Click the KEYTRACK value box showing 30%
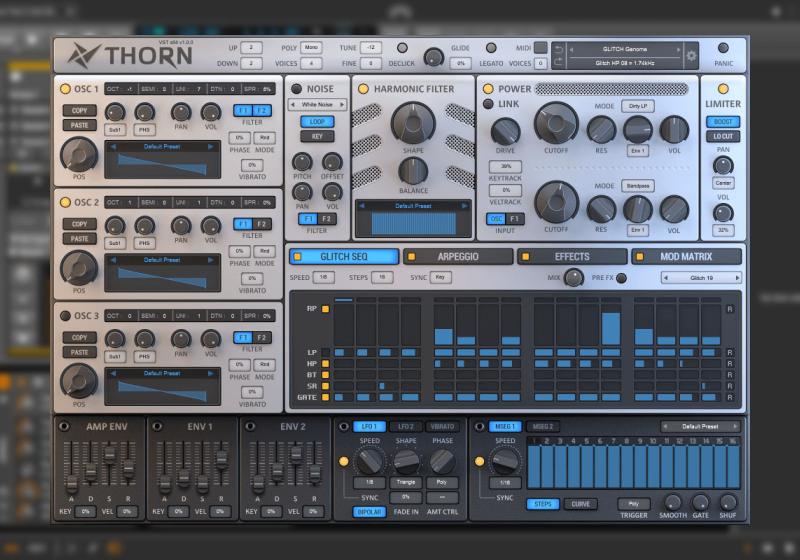Image resolution: width=800 pixels, height=560 pixels. click(505, 166)
